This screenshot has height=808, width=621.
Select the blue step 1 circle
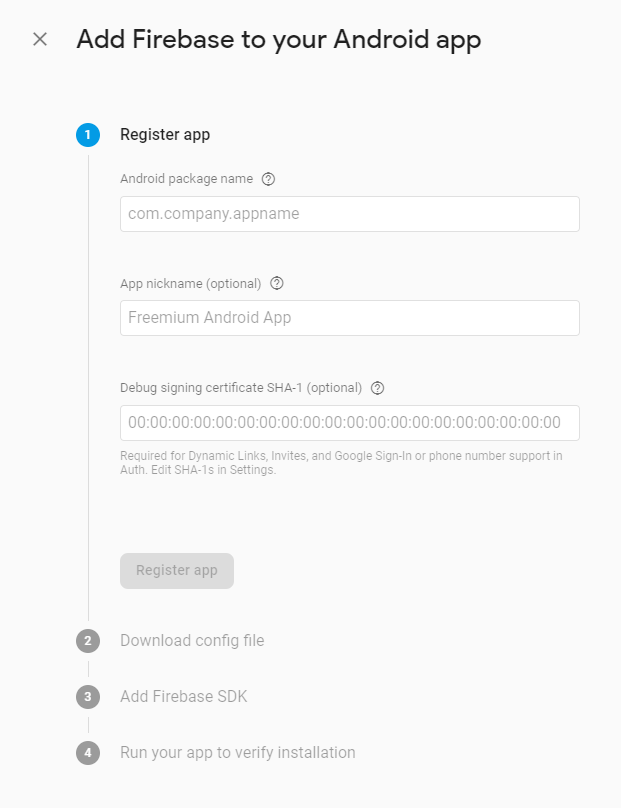point(88,135)
